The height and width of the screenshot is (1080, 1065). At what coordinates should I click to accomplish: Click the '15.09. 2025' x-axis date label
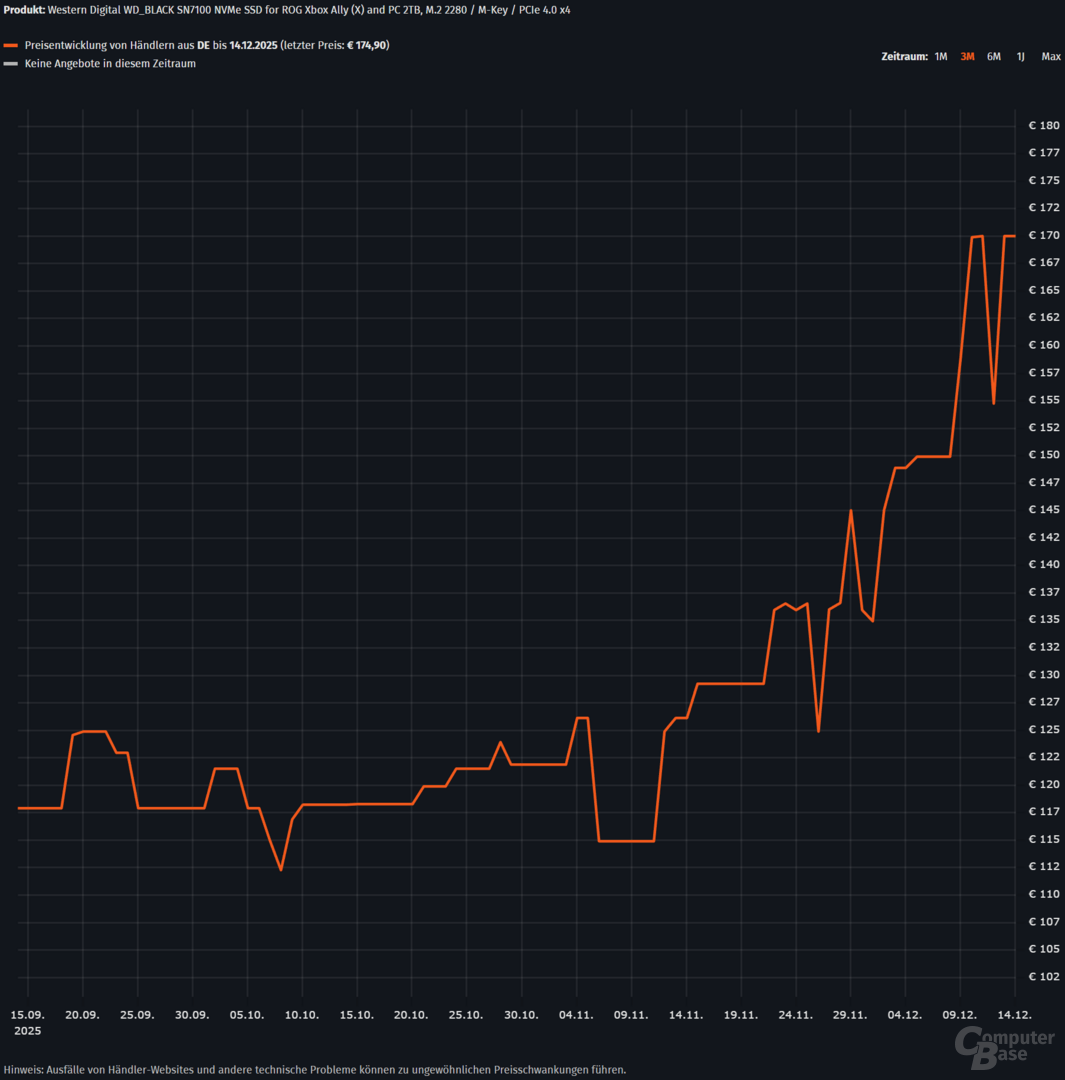point(28,1021)
